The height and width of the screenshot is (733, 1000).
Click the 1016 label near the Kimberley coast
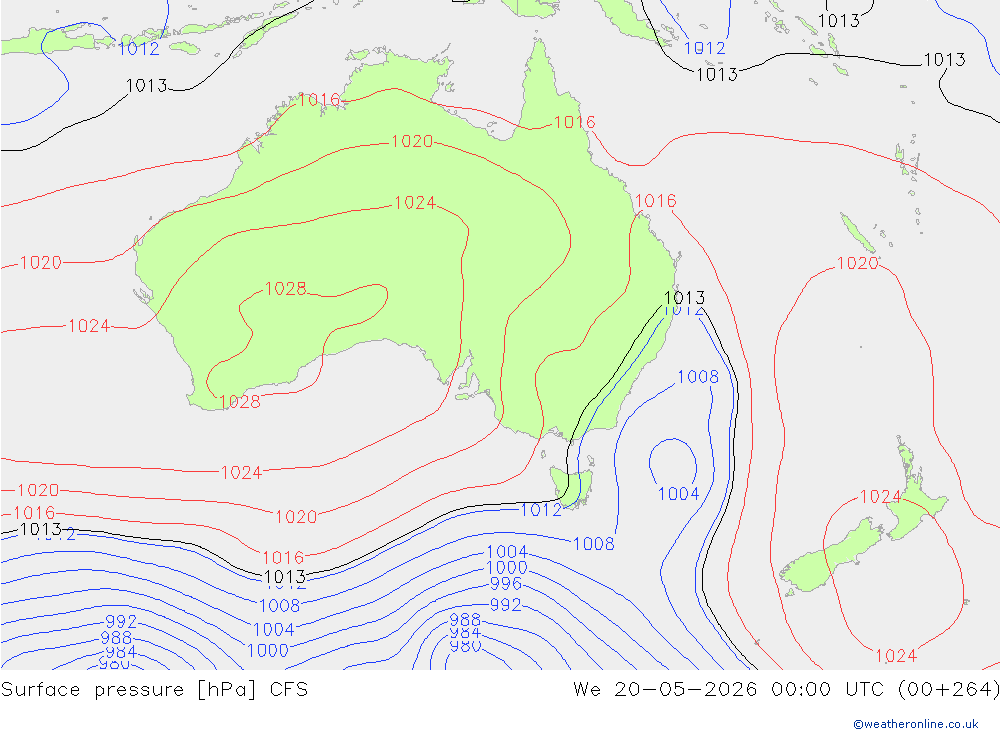click(319, 100)
